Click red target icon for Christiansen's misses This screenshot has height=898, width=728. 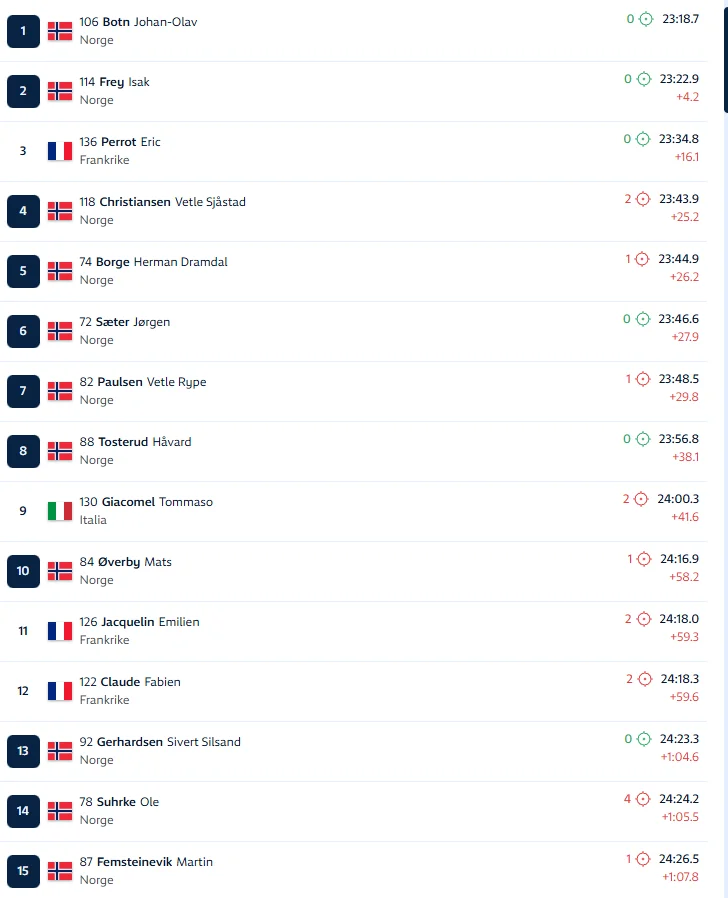[x=643, y=199]
